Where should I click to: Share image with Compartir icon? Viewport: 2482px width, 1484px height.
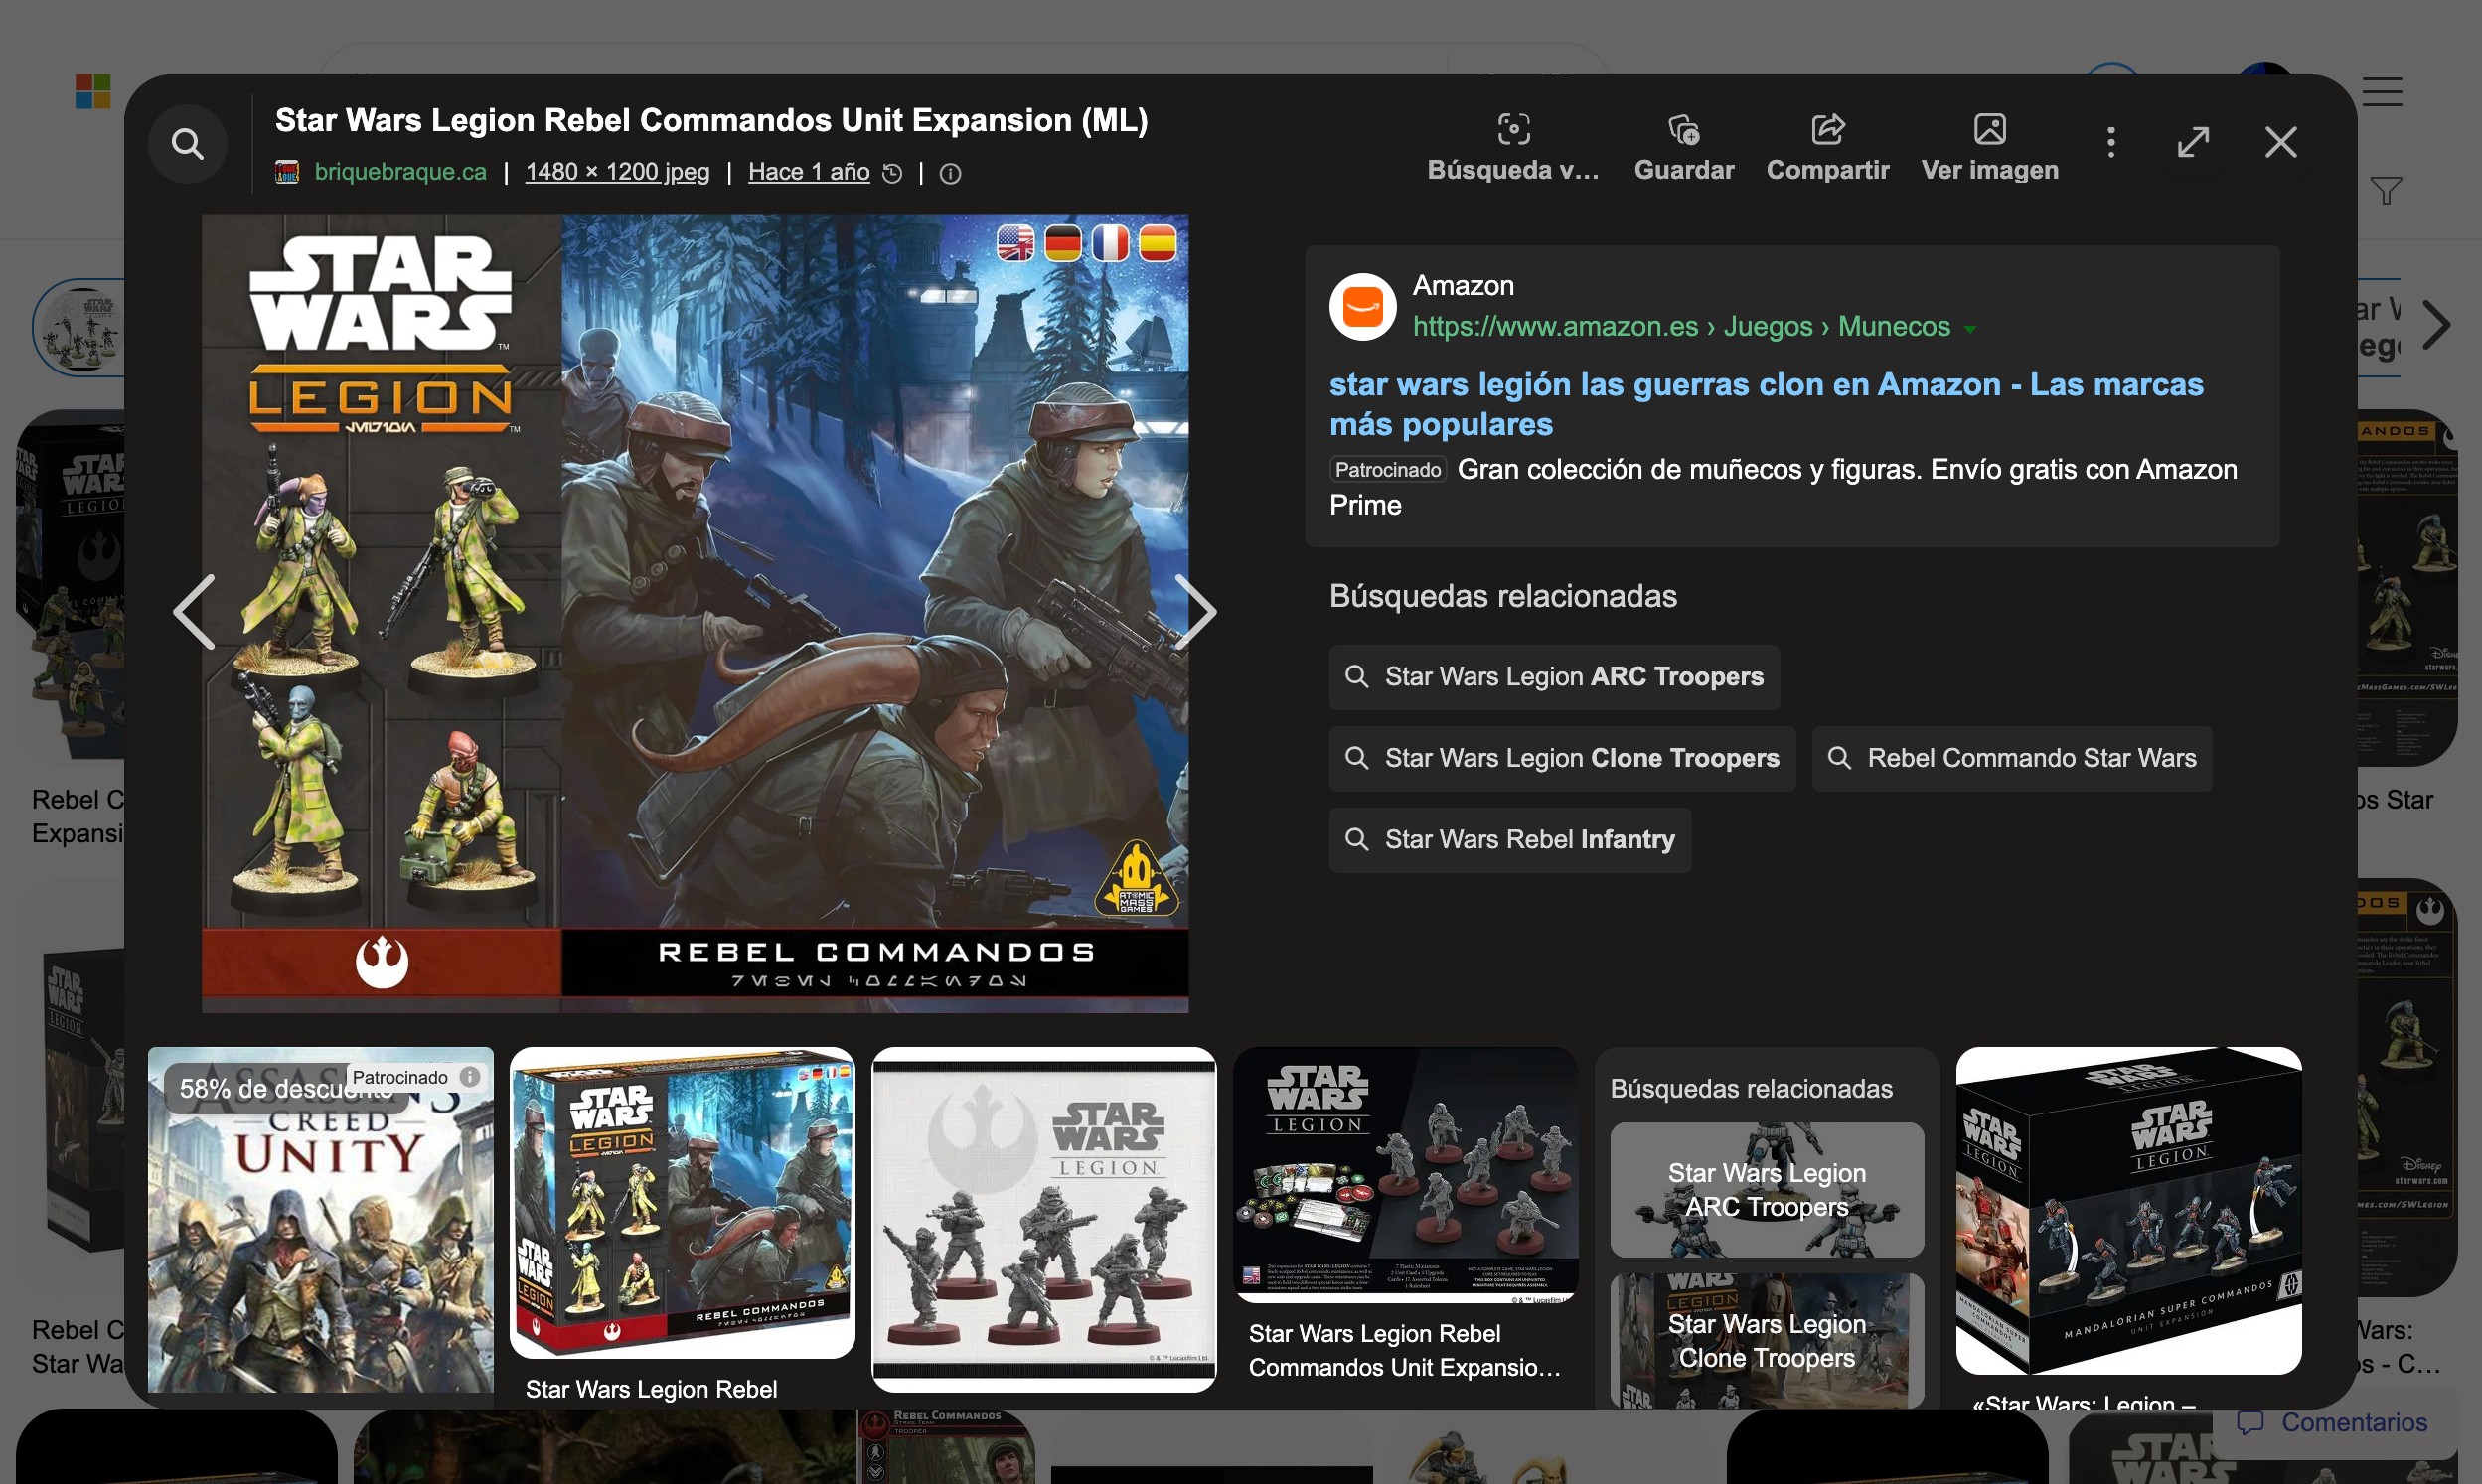pos(1827,148)
